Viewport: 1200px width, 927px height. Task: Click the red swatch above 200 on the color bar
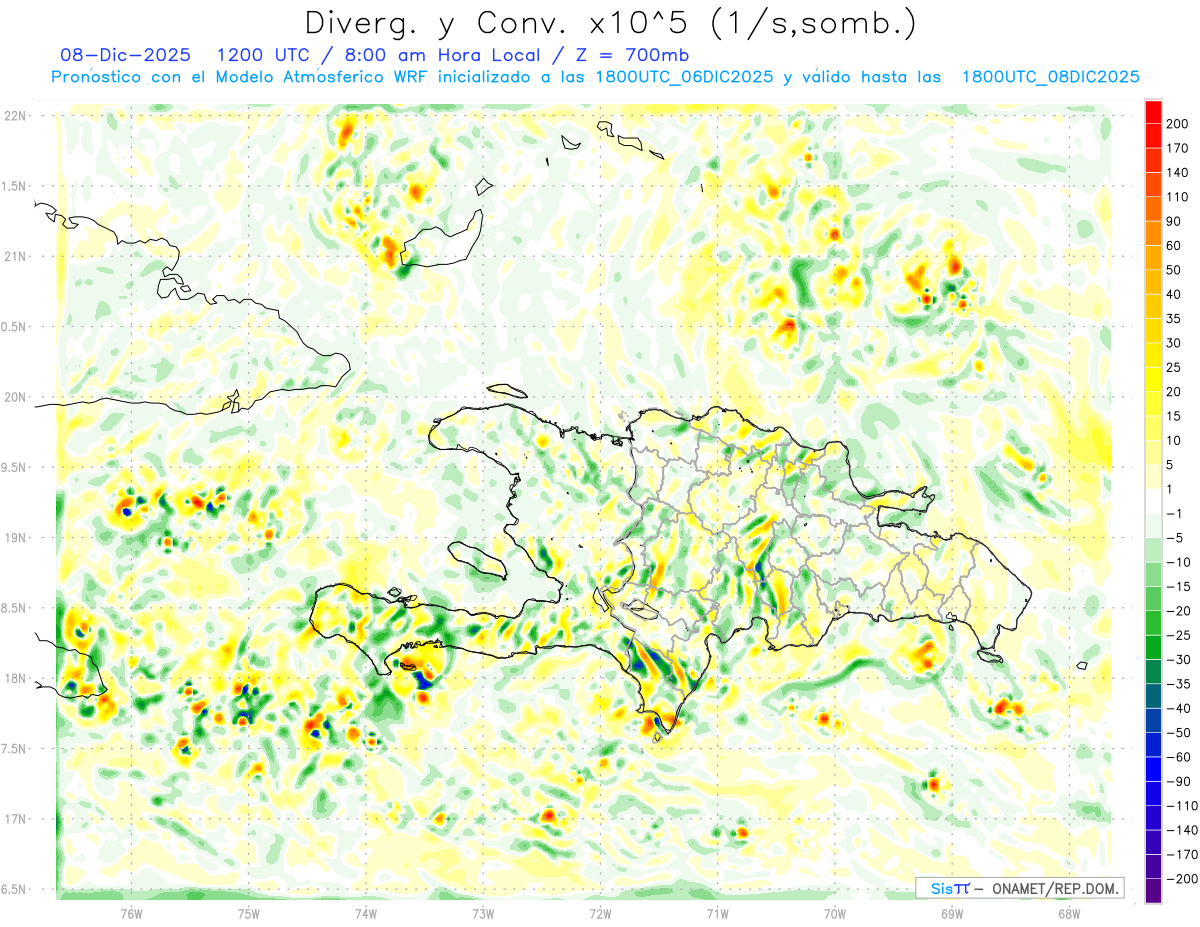[1153, 112]
